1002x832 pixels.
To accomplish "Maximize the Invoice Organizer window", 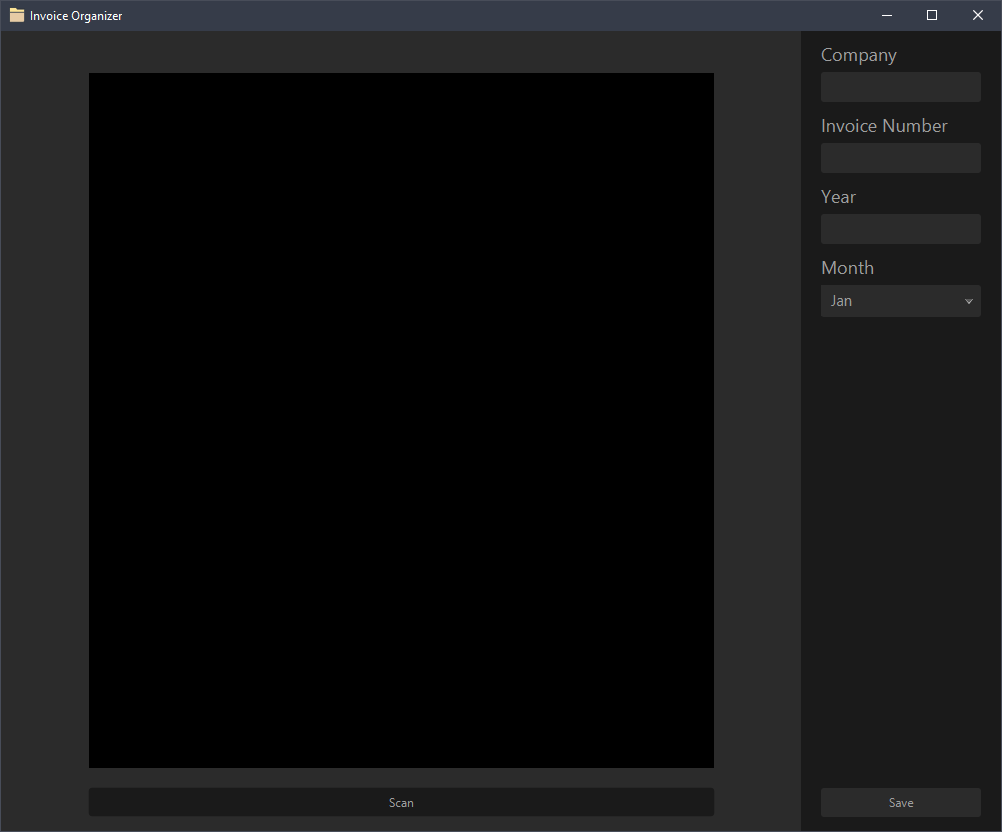I will (x=932, y=15).
